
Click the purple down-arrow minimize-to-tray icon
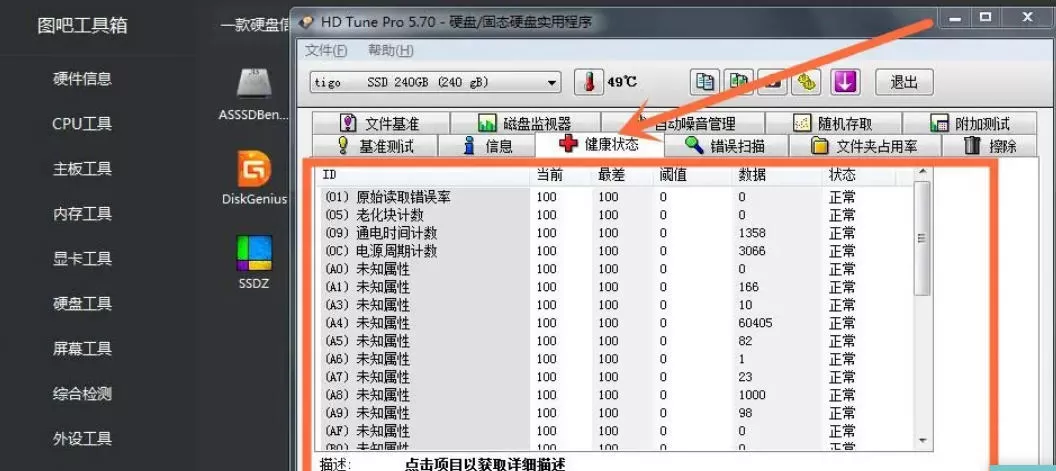[x=847, y=82]
